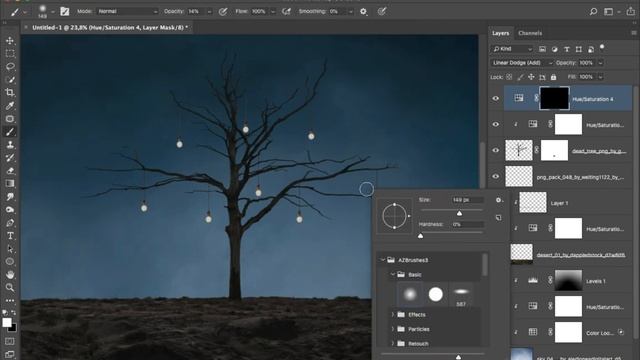Open the Layers panel options menu
This screenshot has width=640, height=360.
pyautogui.click(x=633, y=33)
